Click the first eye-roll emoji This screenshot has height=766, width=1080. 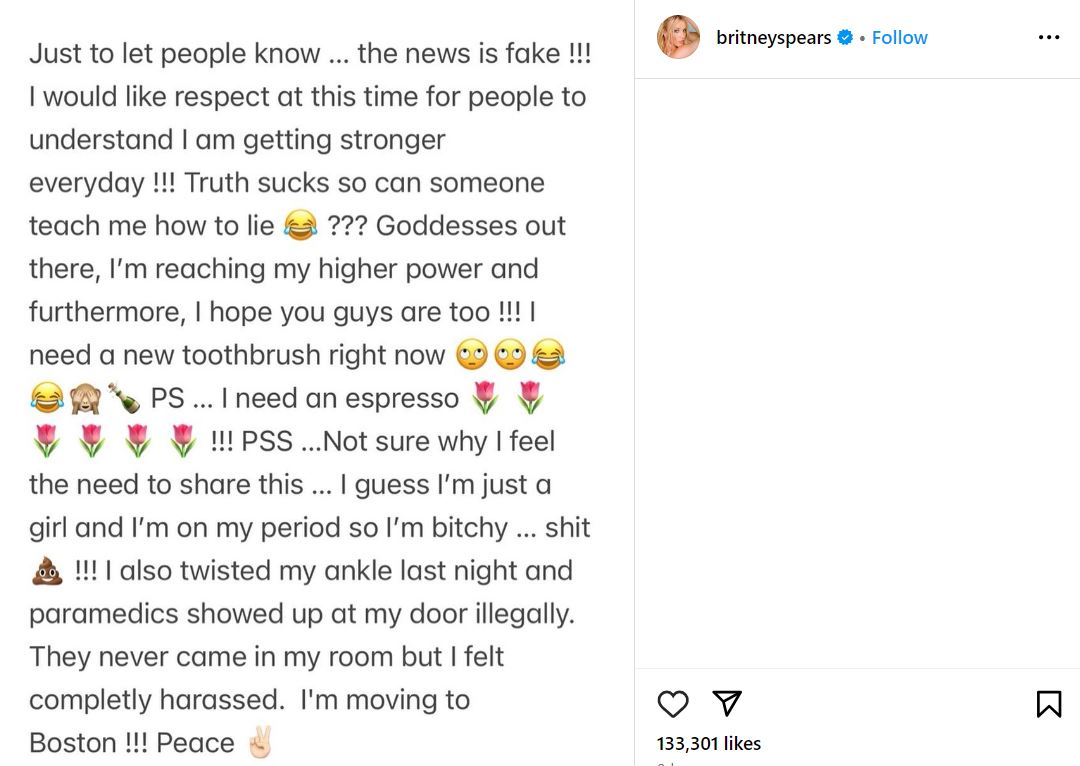[471, 355]
